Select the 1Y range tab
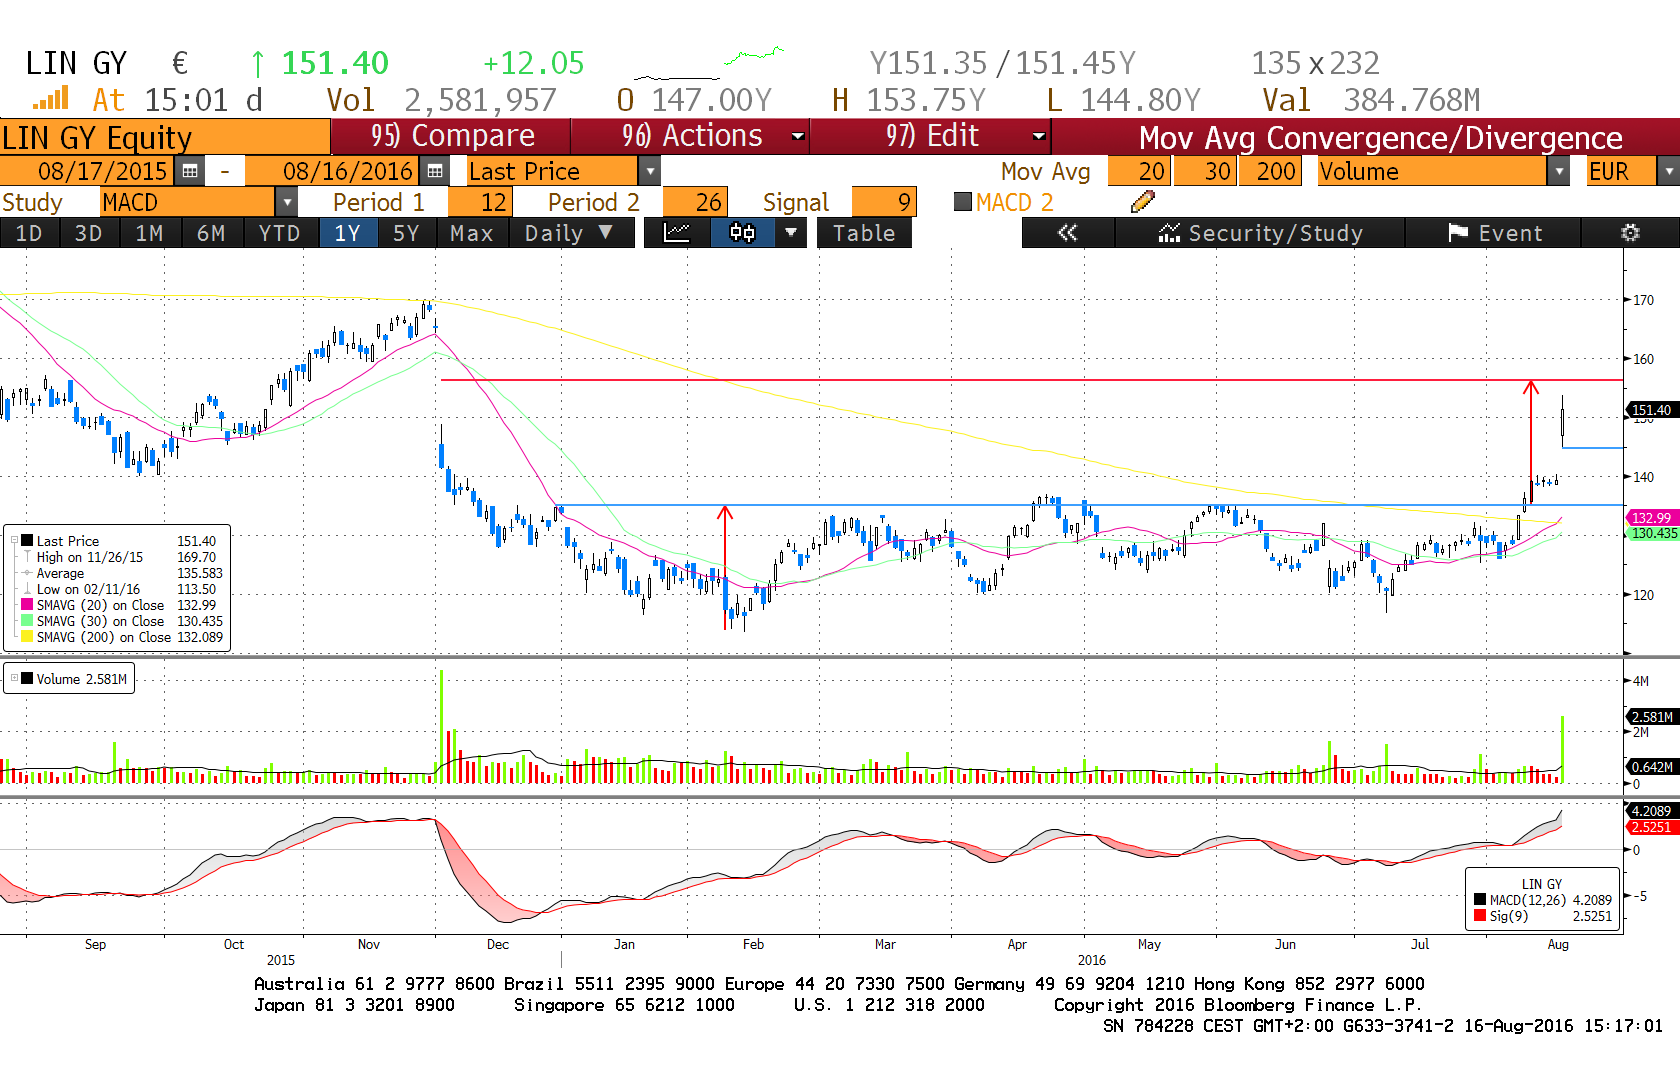 coord(348,233)
